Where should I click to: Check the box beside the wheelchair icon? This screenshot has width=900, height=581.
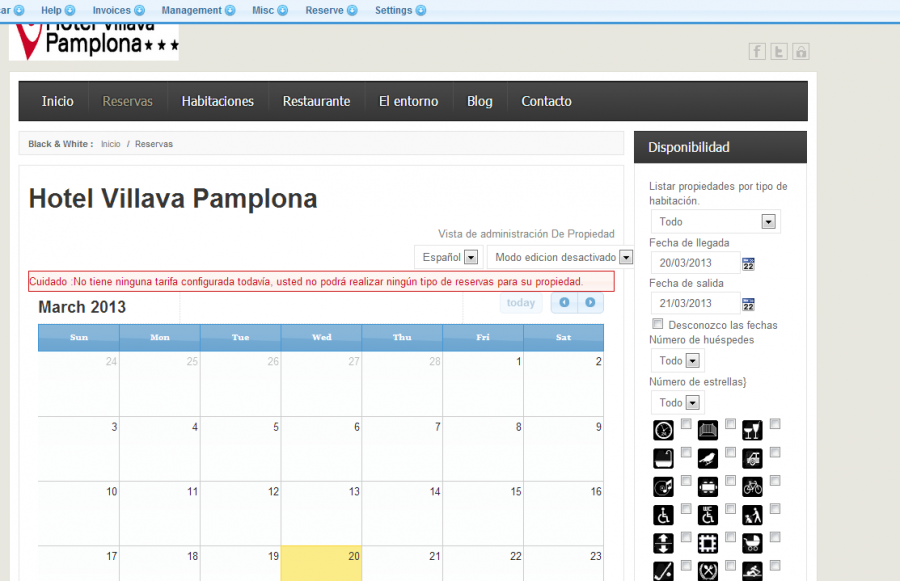coord(686,509)
